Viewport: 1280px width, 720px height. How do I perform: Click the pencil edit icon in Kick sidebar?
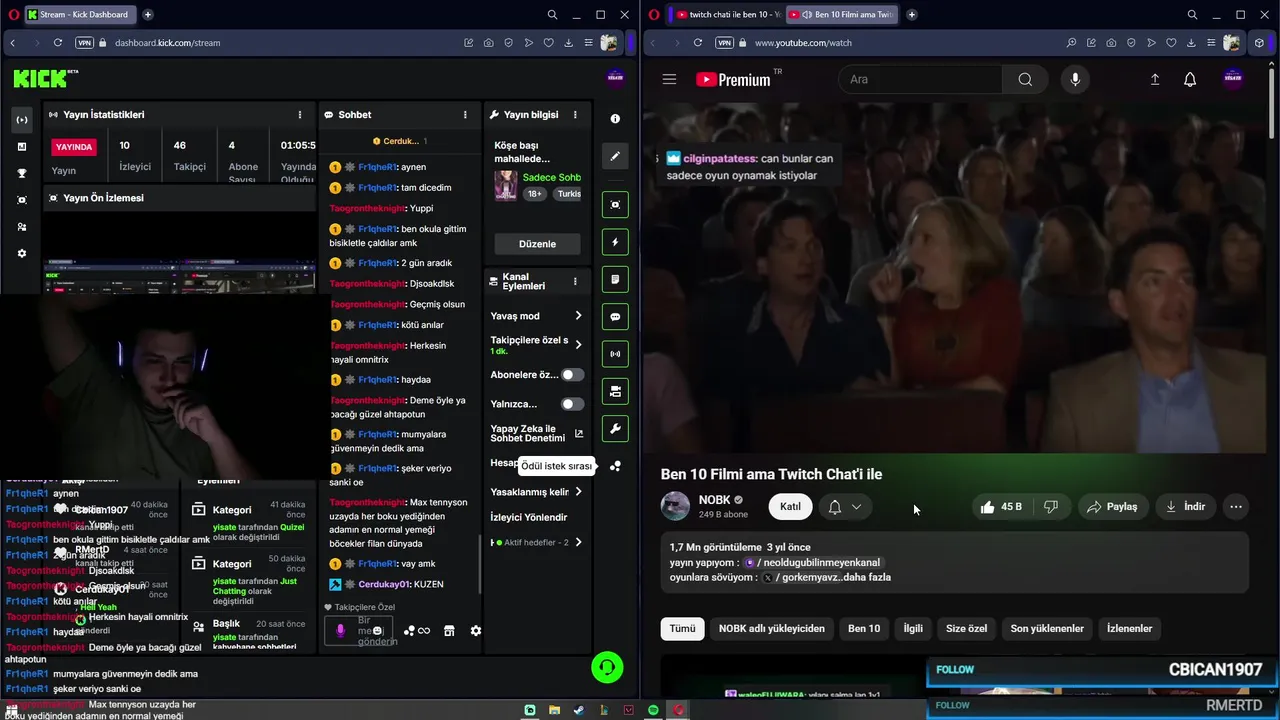[615, 156]
